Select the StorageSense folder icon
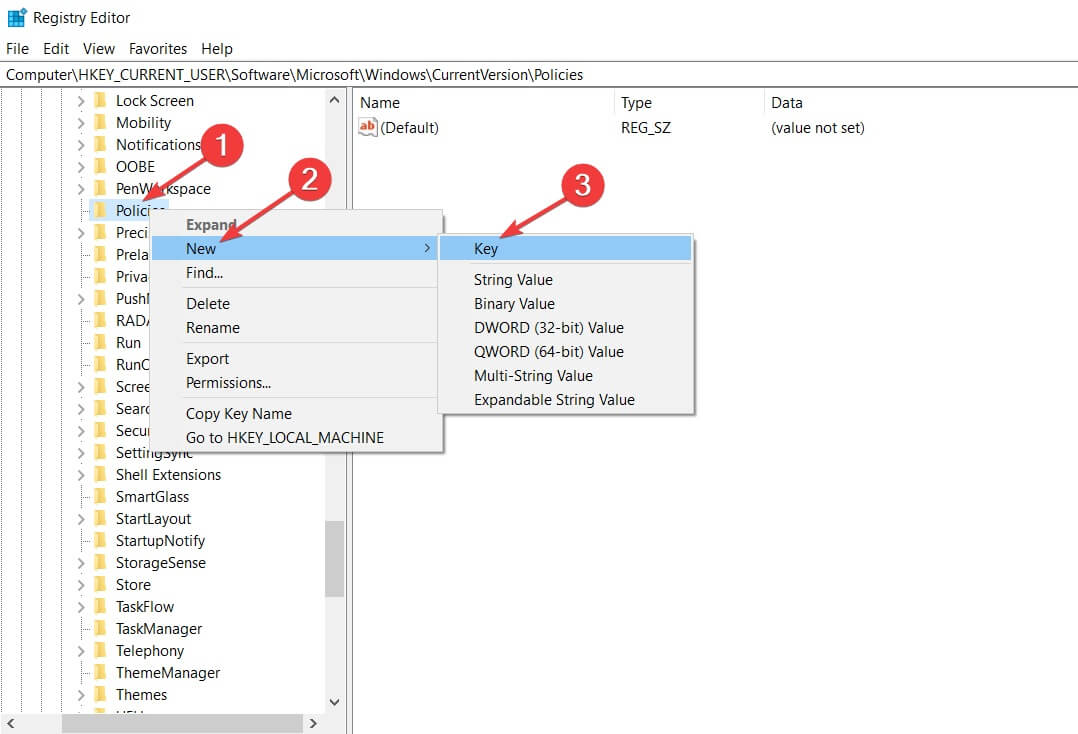The width and height of the screenshot is (1078, 734). [x=100, y=563]
